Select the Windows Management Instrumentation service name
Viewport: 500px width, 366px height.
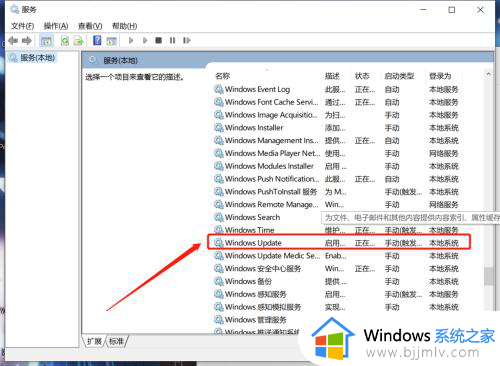(271, 141)
